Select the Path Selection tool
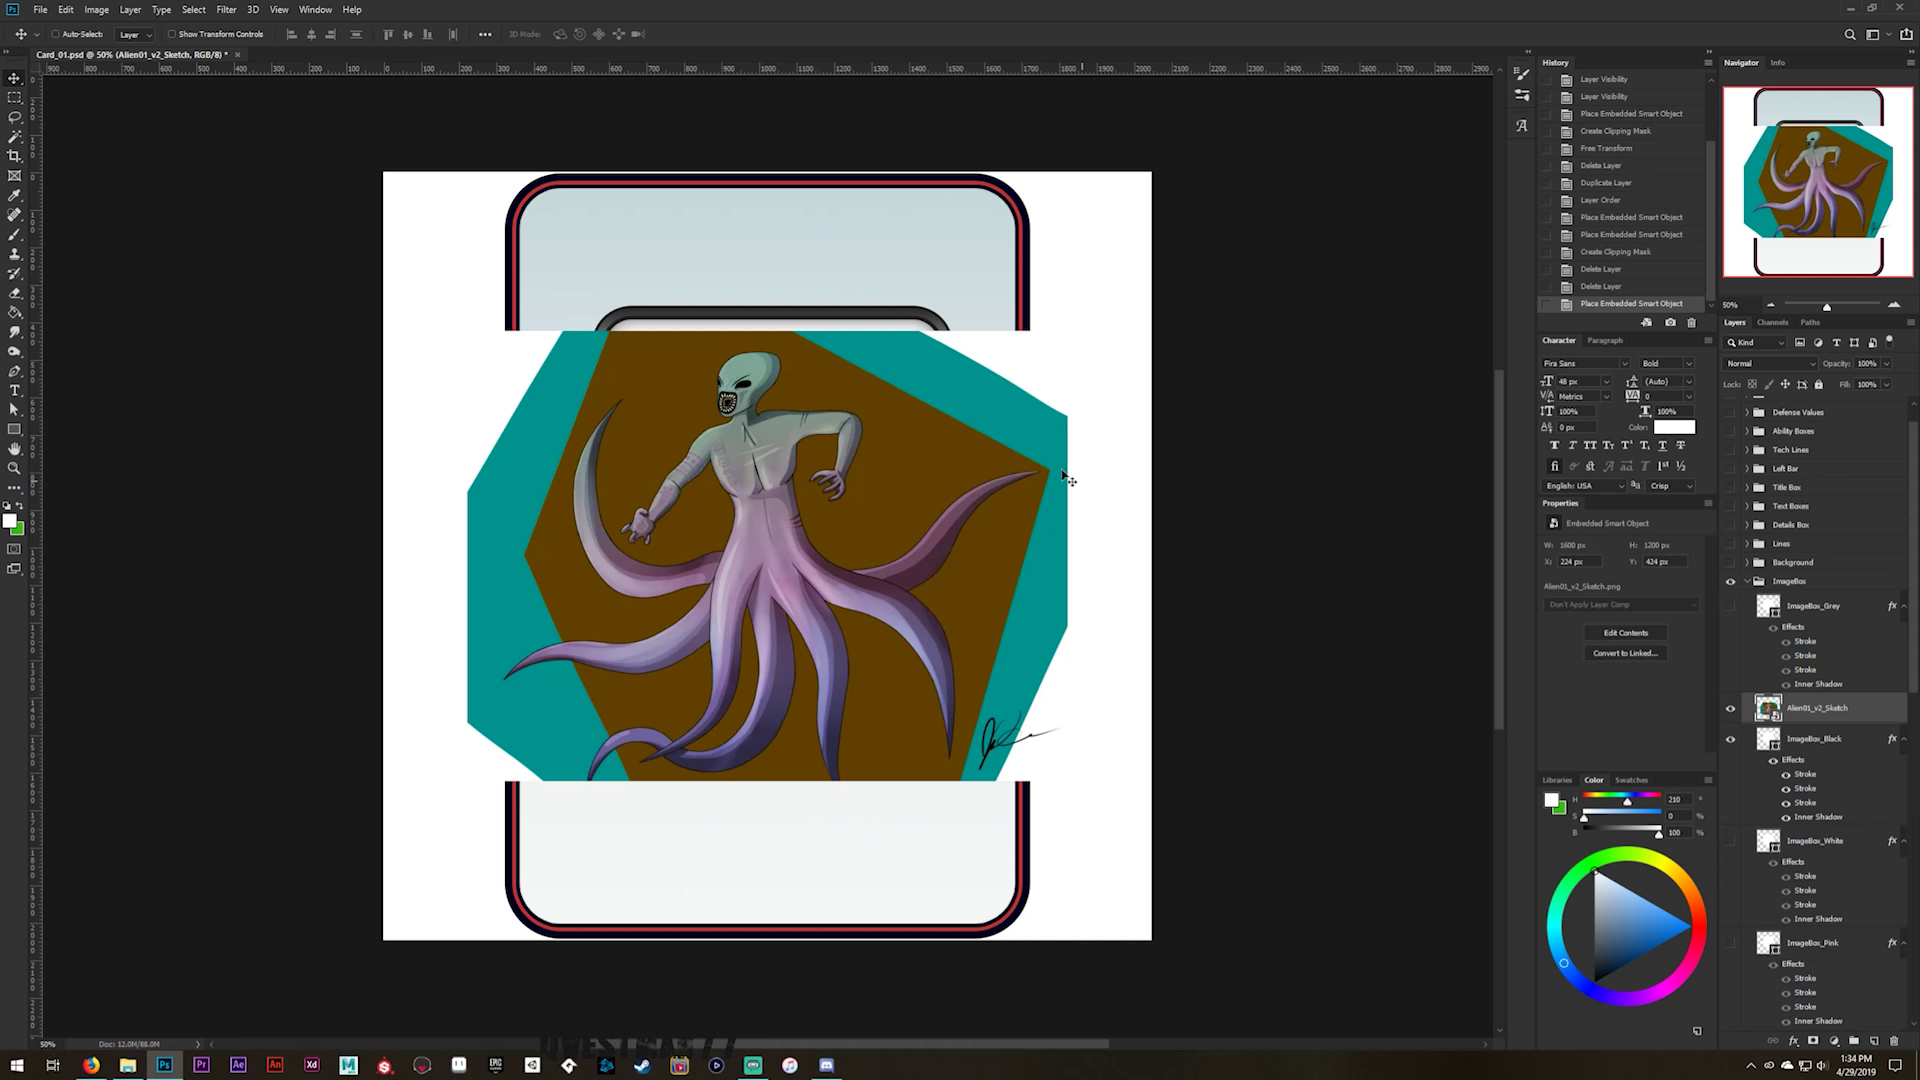 point(14,410)
